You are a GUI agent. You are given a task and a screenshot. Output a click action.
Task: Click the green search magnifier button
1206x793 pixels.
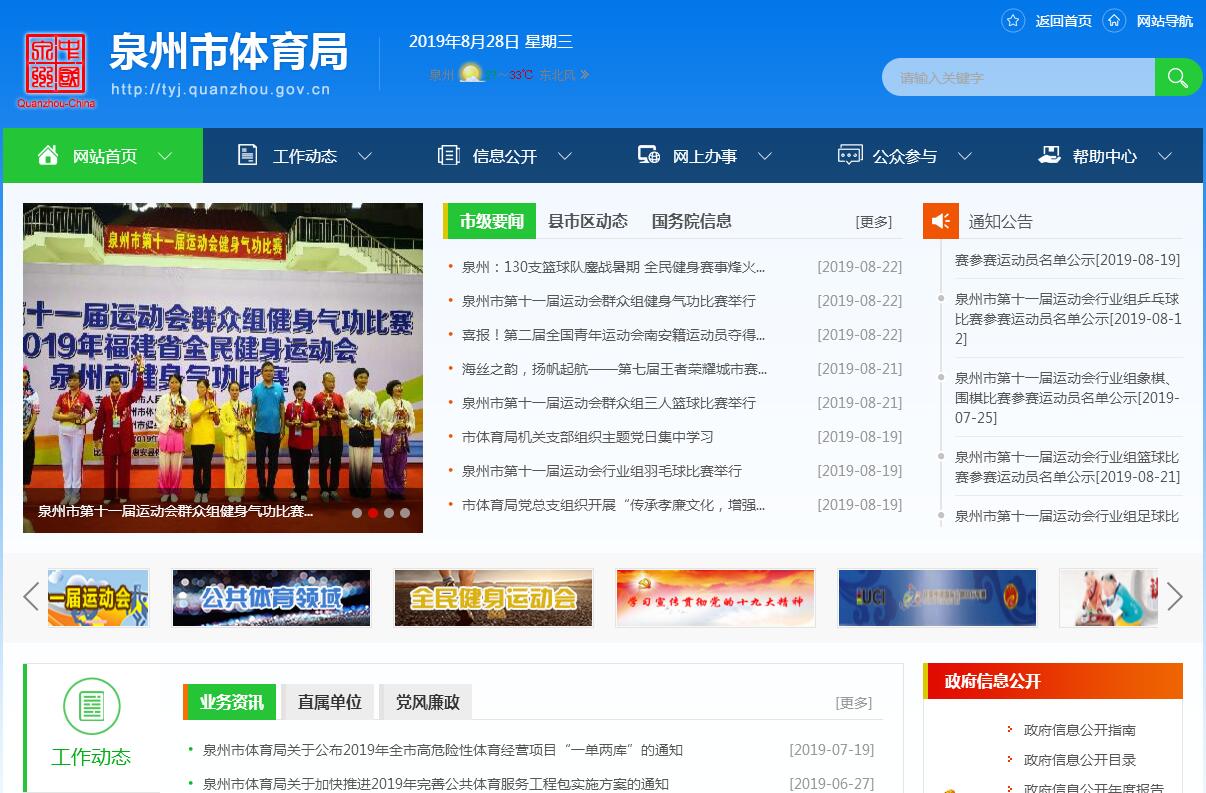tap(1178, 77)
